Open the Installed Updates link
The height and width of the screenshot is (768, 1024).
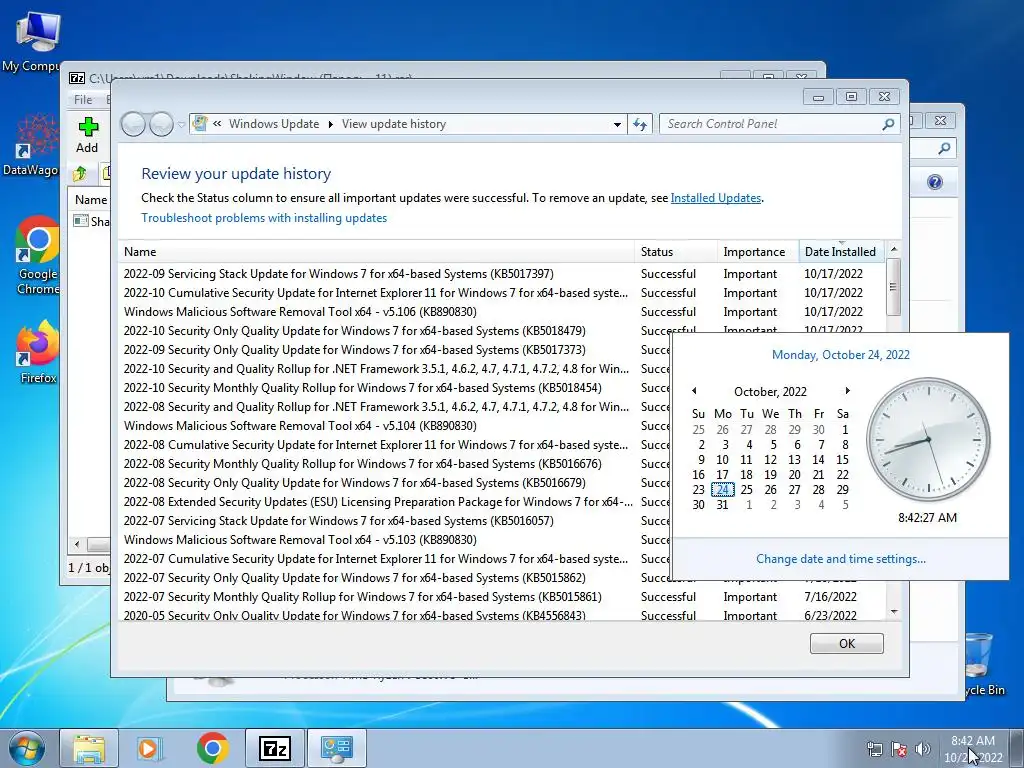tap(716, 198)
